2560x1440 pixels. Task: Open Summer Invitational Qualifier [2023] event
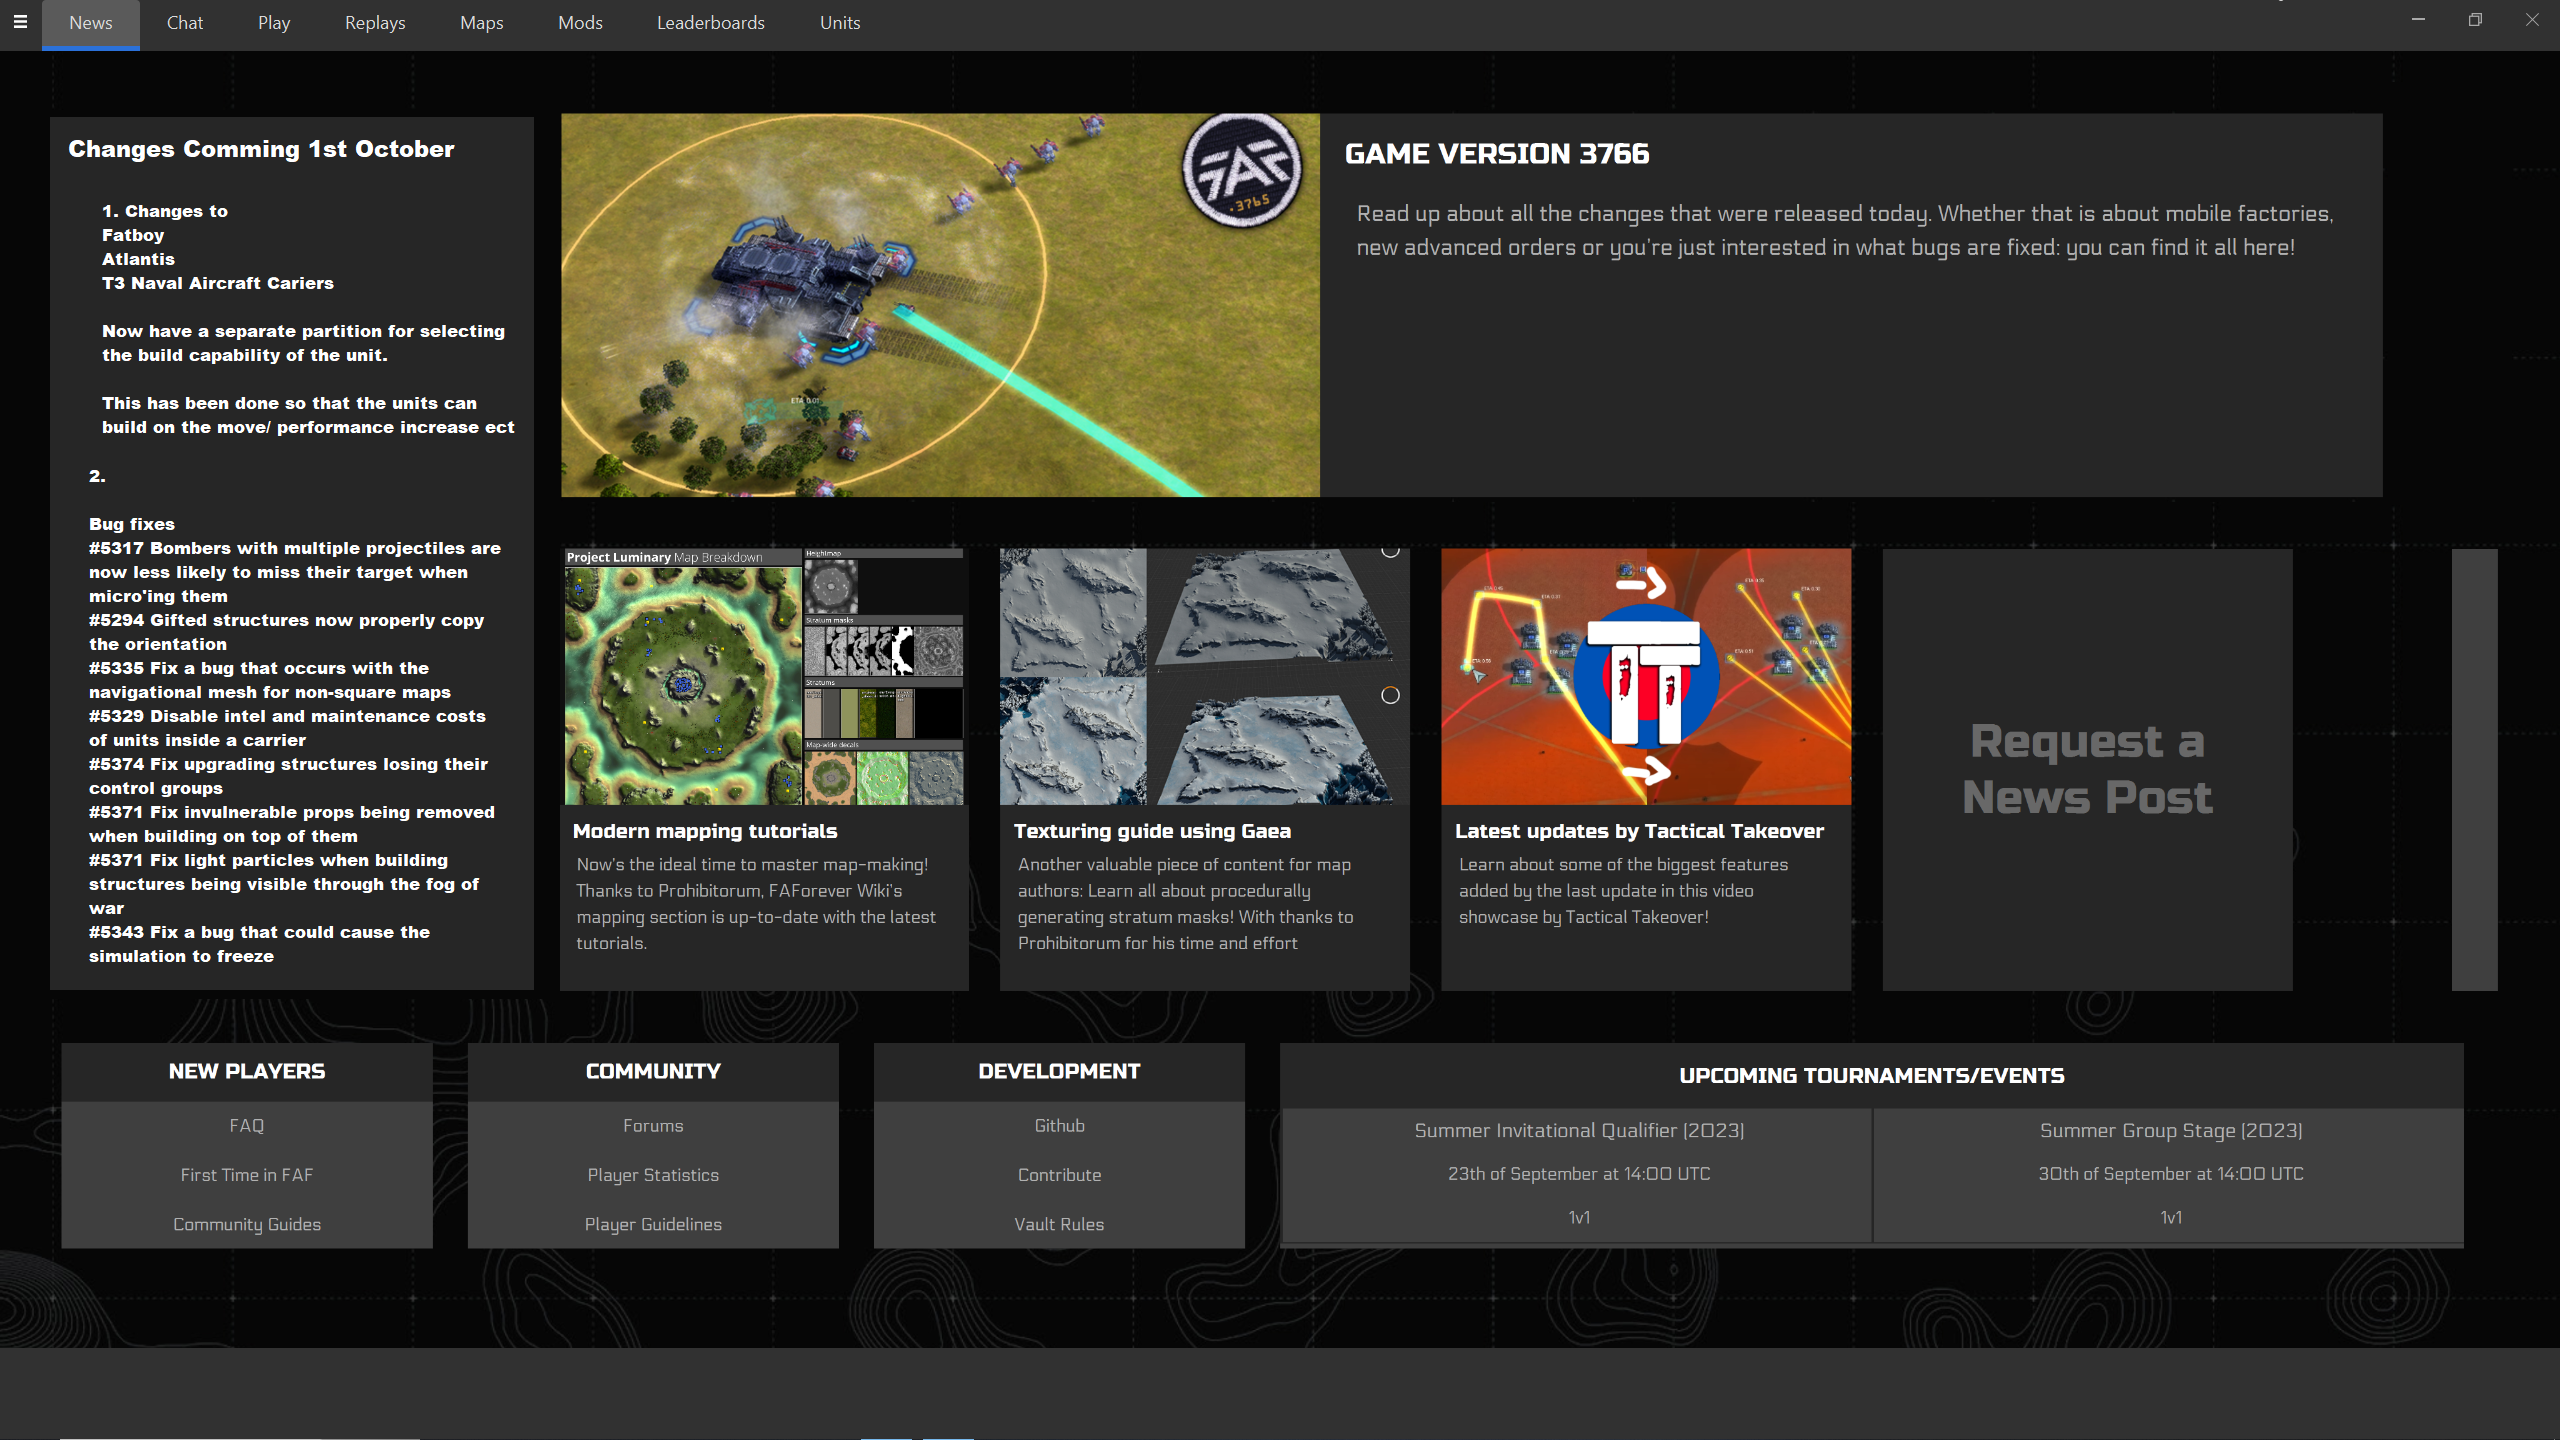pos(1579,1131)
